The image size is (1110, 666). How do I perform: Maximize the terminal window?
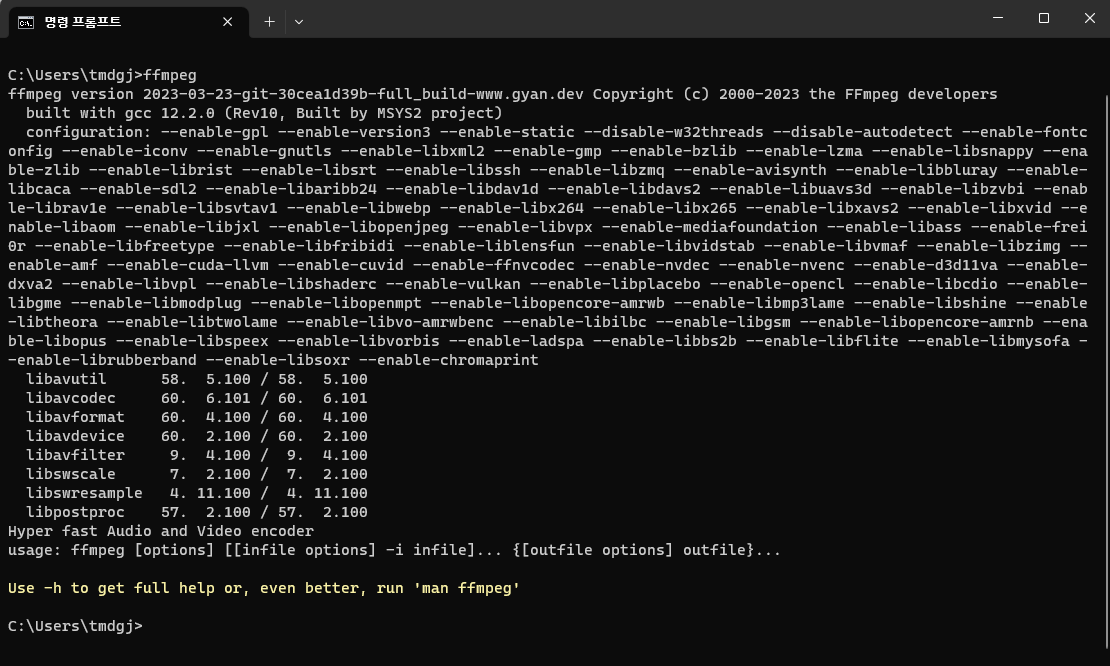point(1043,18)
